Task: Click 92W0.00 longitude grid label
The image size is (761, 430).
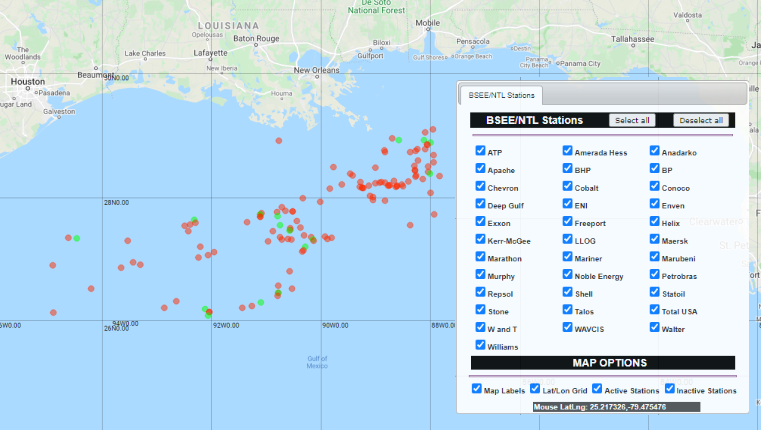Action: [226, 326]
